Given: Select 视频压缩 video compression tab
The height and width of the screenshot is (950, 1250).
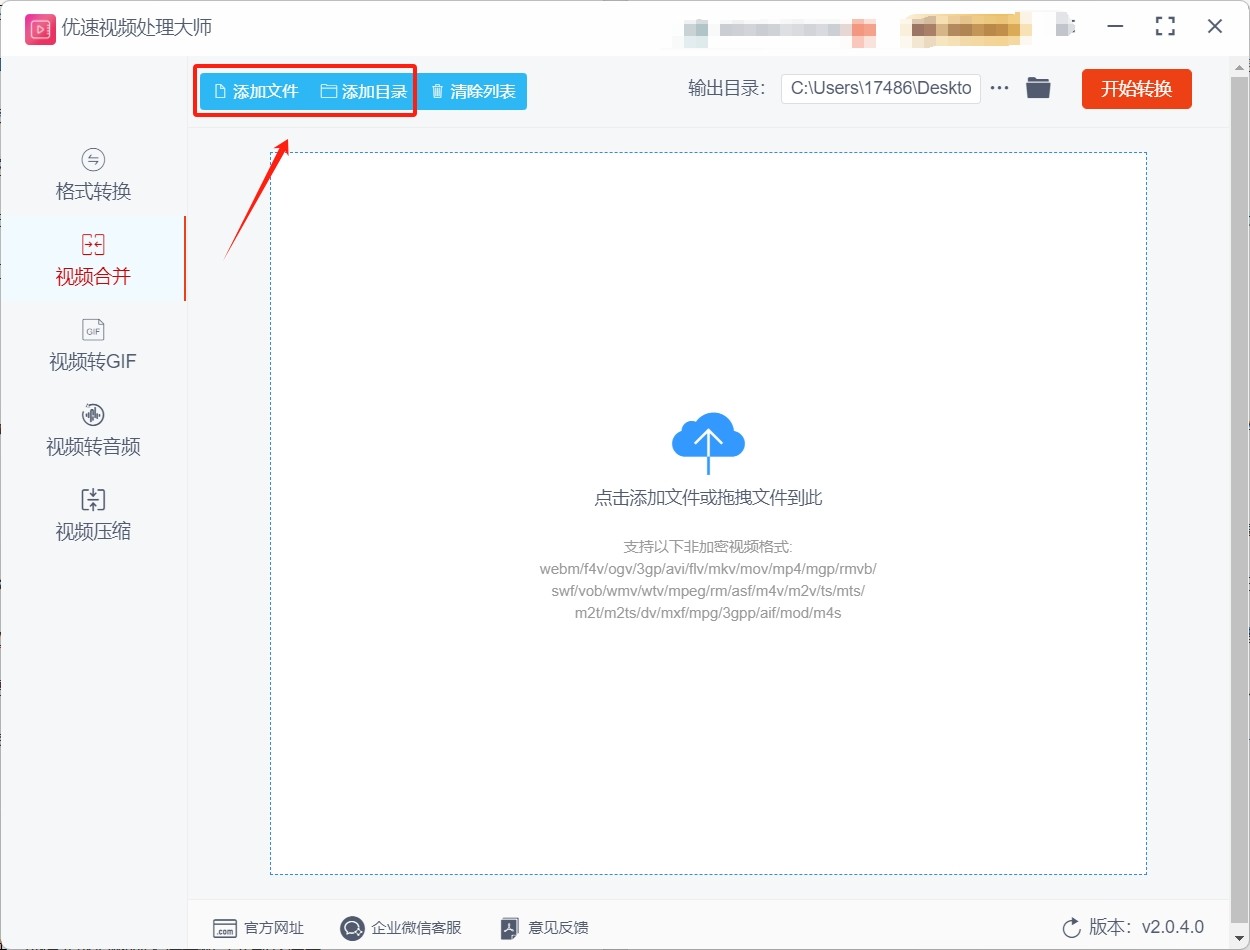Looking at the screenshot, I should (93, 516).
